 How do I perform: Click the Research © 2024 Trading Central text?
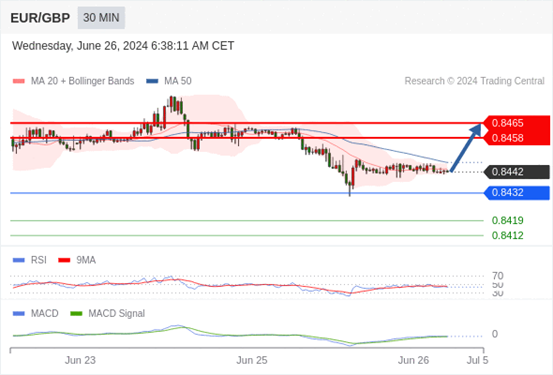tap(474, 81)
